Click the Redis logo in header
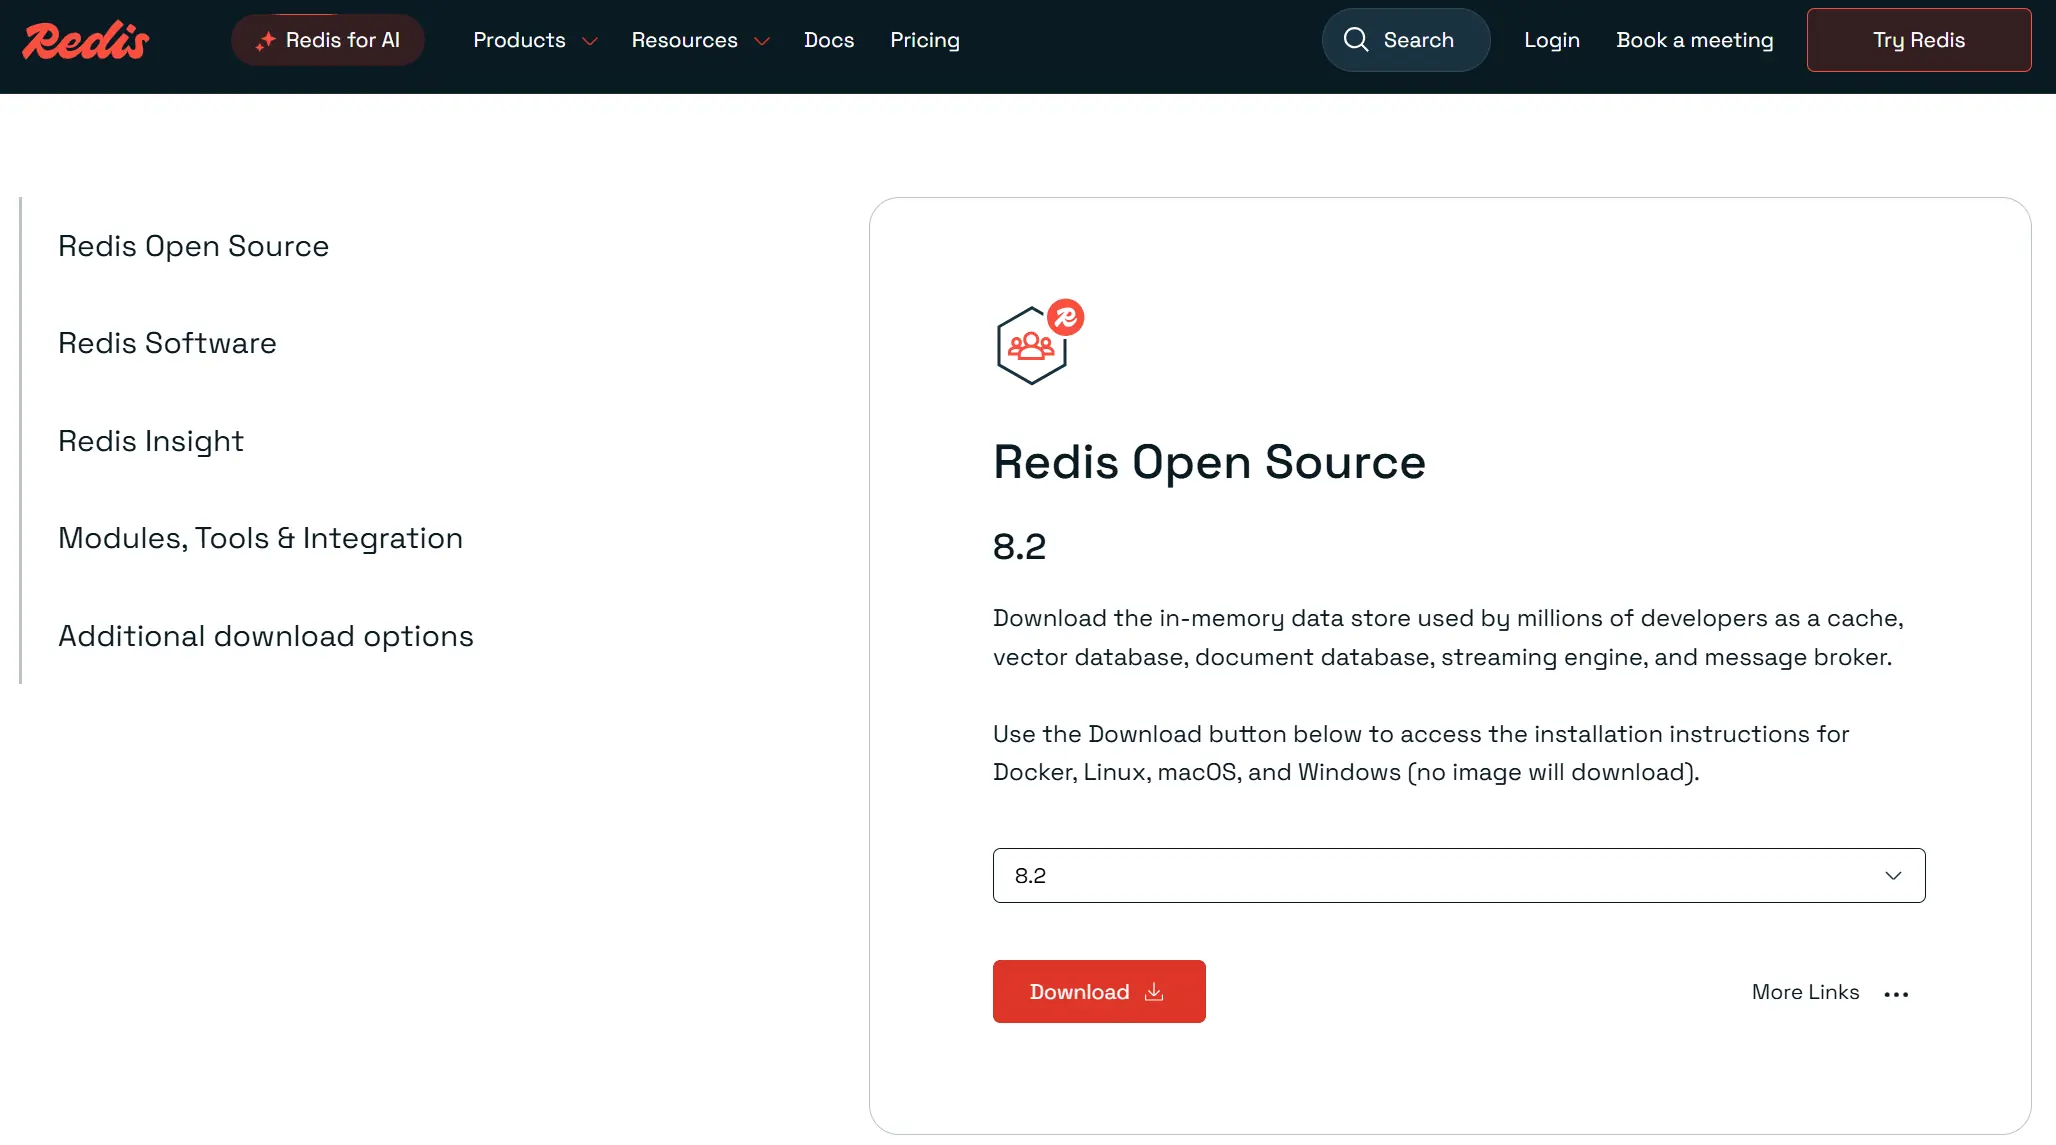 pos(86,40)
